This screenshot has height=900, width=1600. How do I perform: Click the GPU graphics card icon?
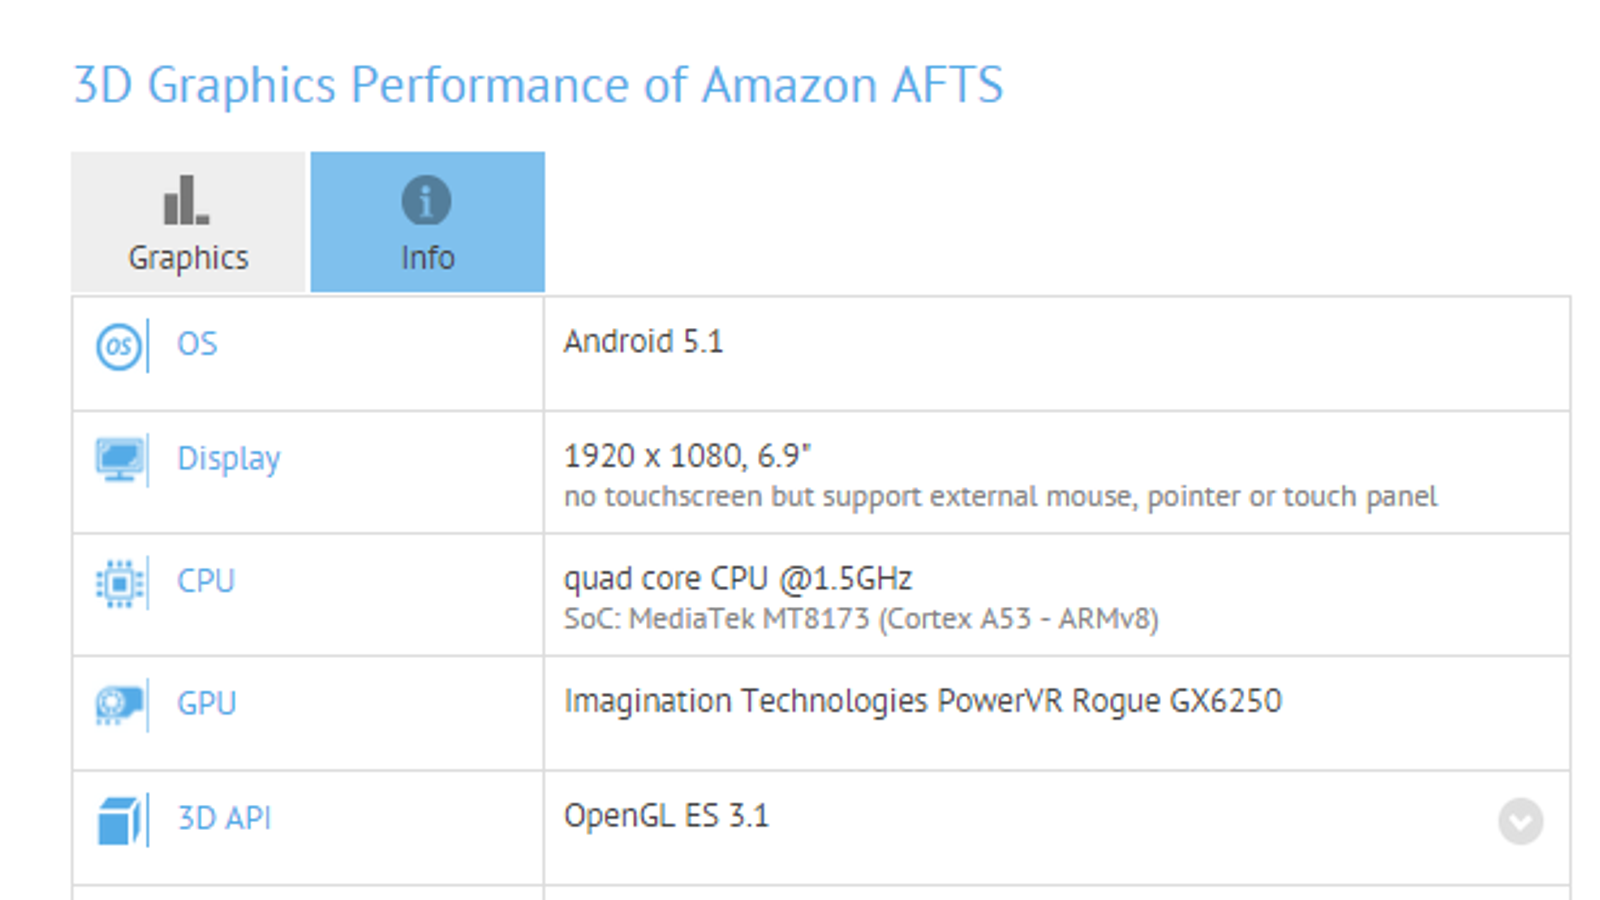(x=119, y=704)
